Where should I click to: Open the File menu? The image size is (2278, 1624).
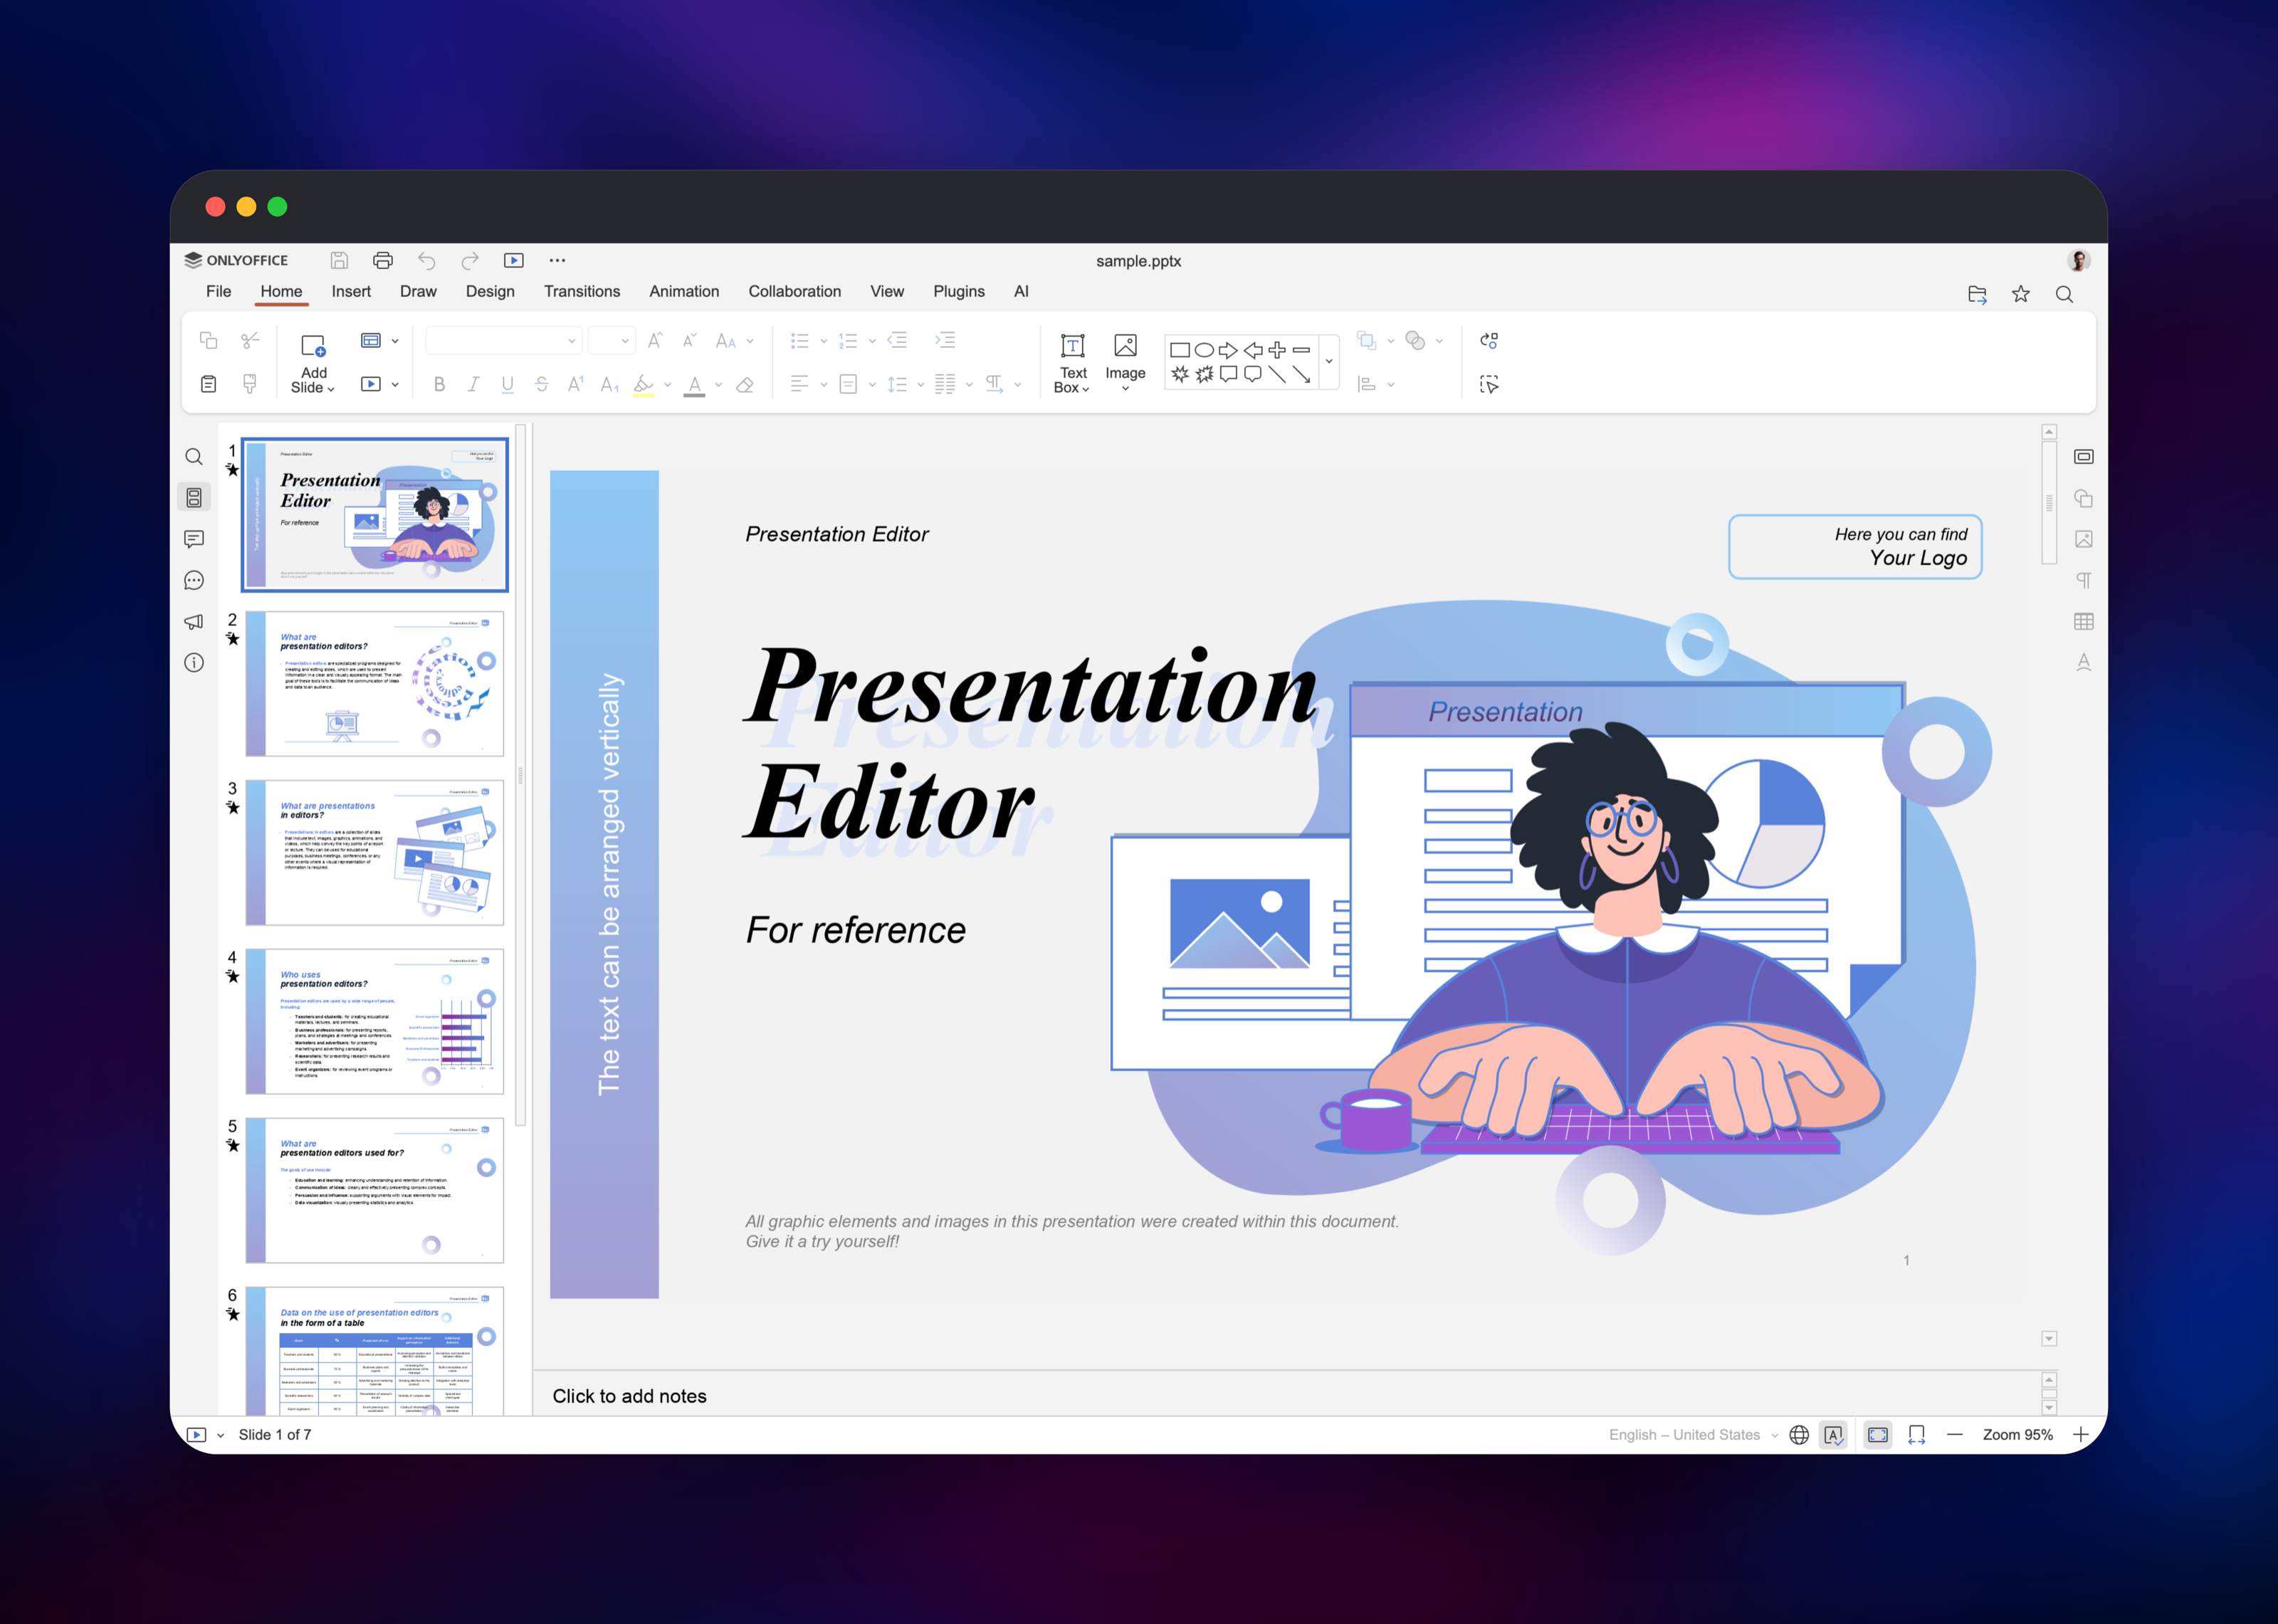218,291
